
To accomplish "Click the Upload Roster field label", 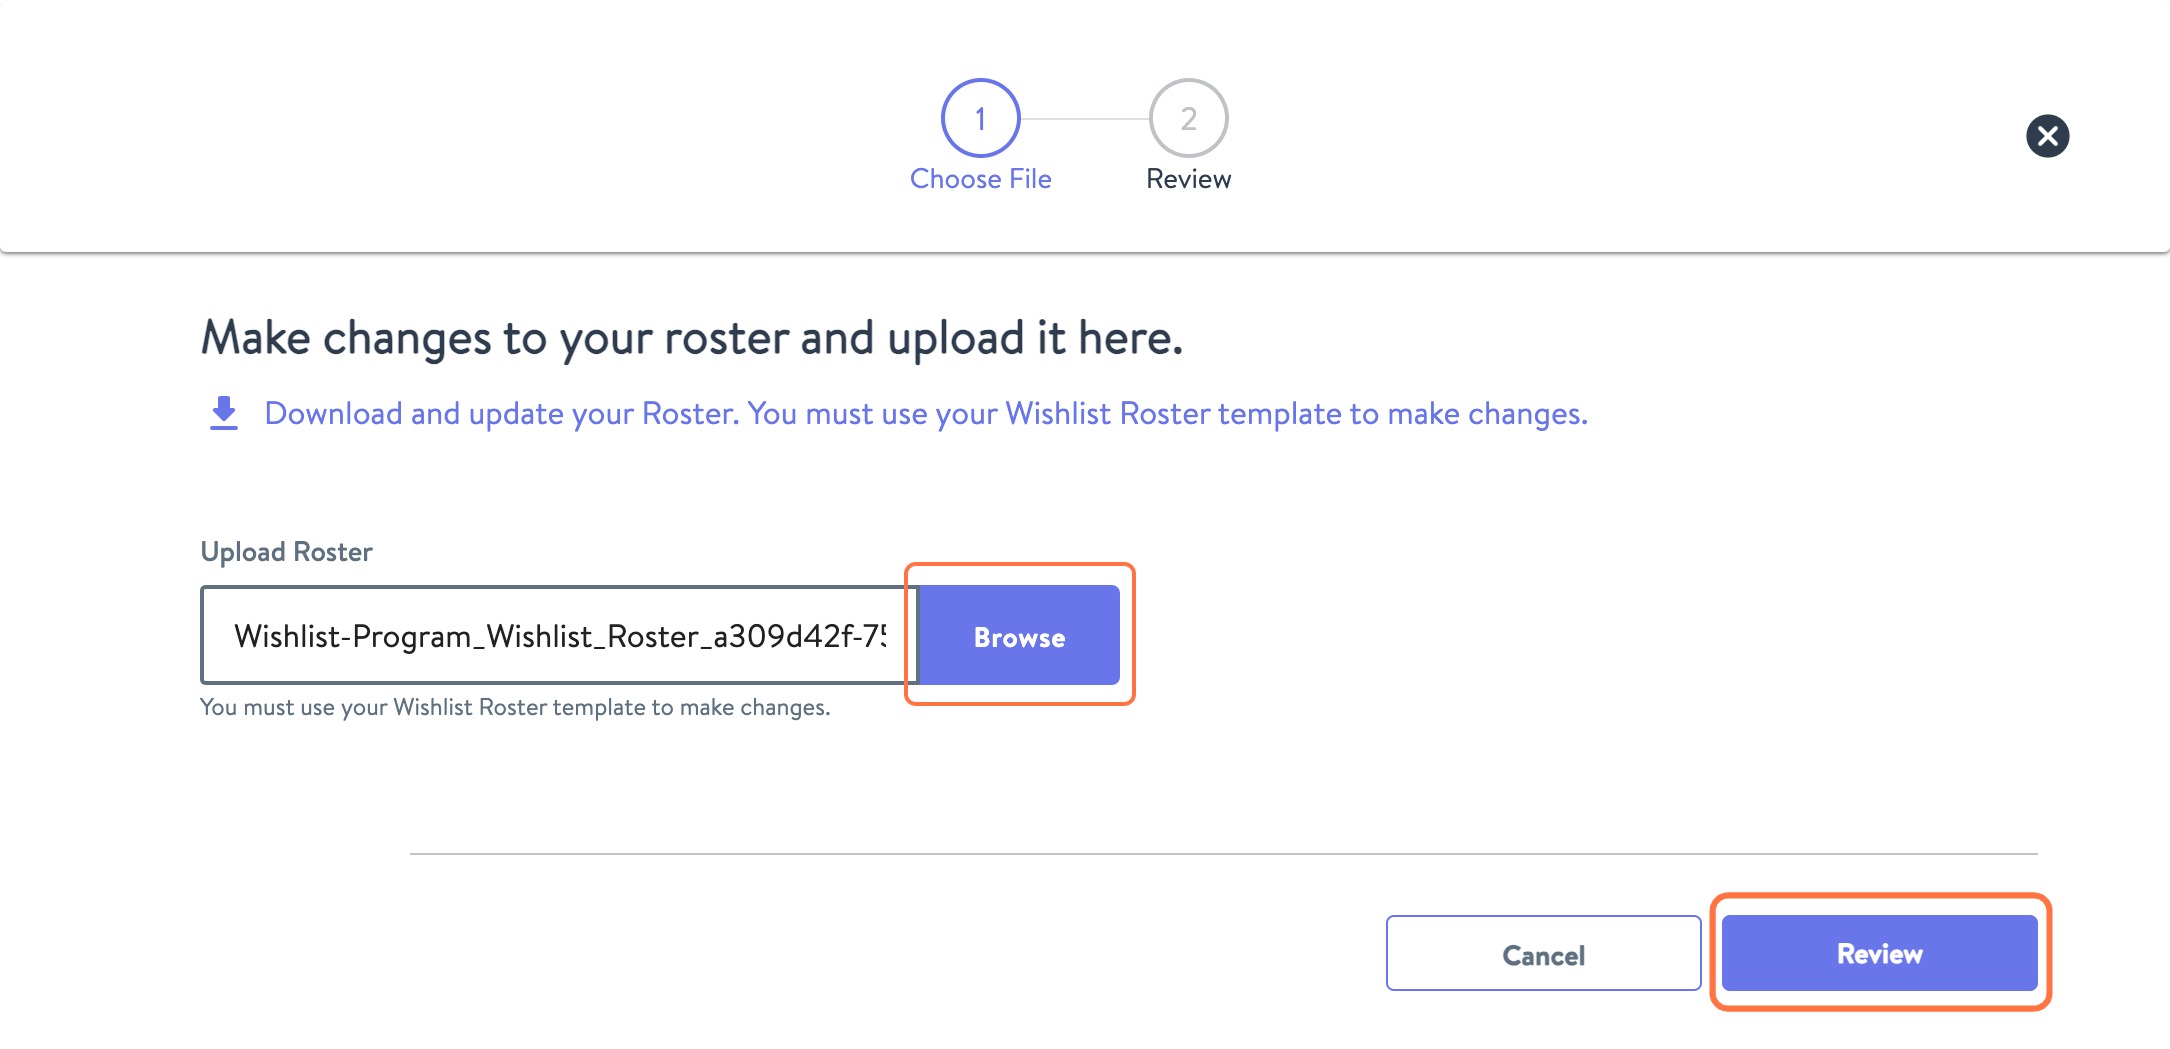I will coord(286,551).
